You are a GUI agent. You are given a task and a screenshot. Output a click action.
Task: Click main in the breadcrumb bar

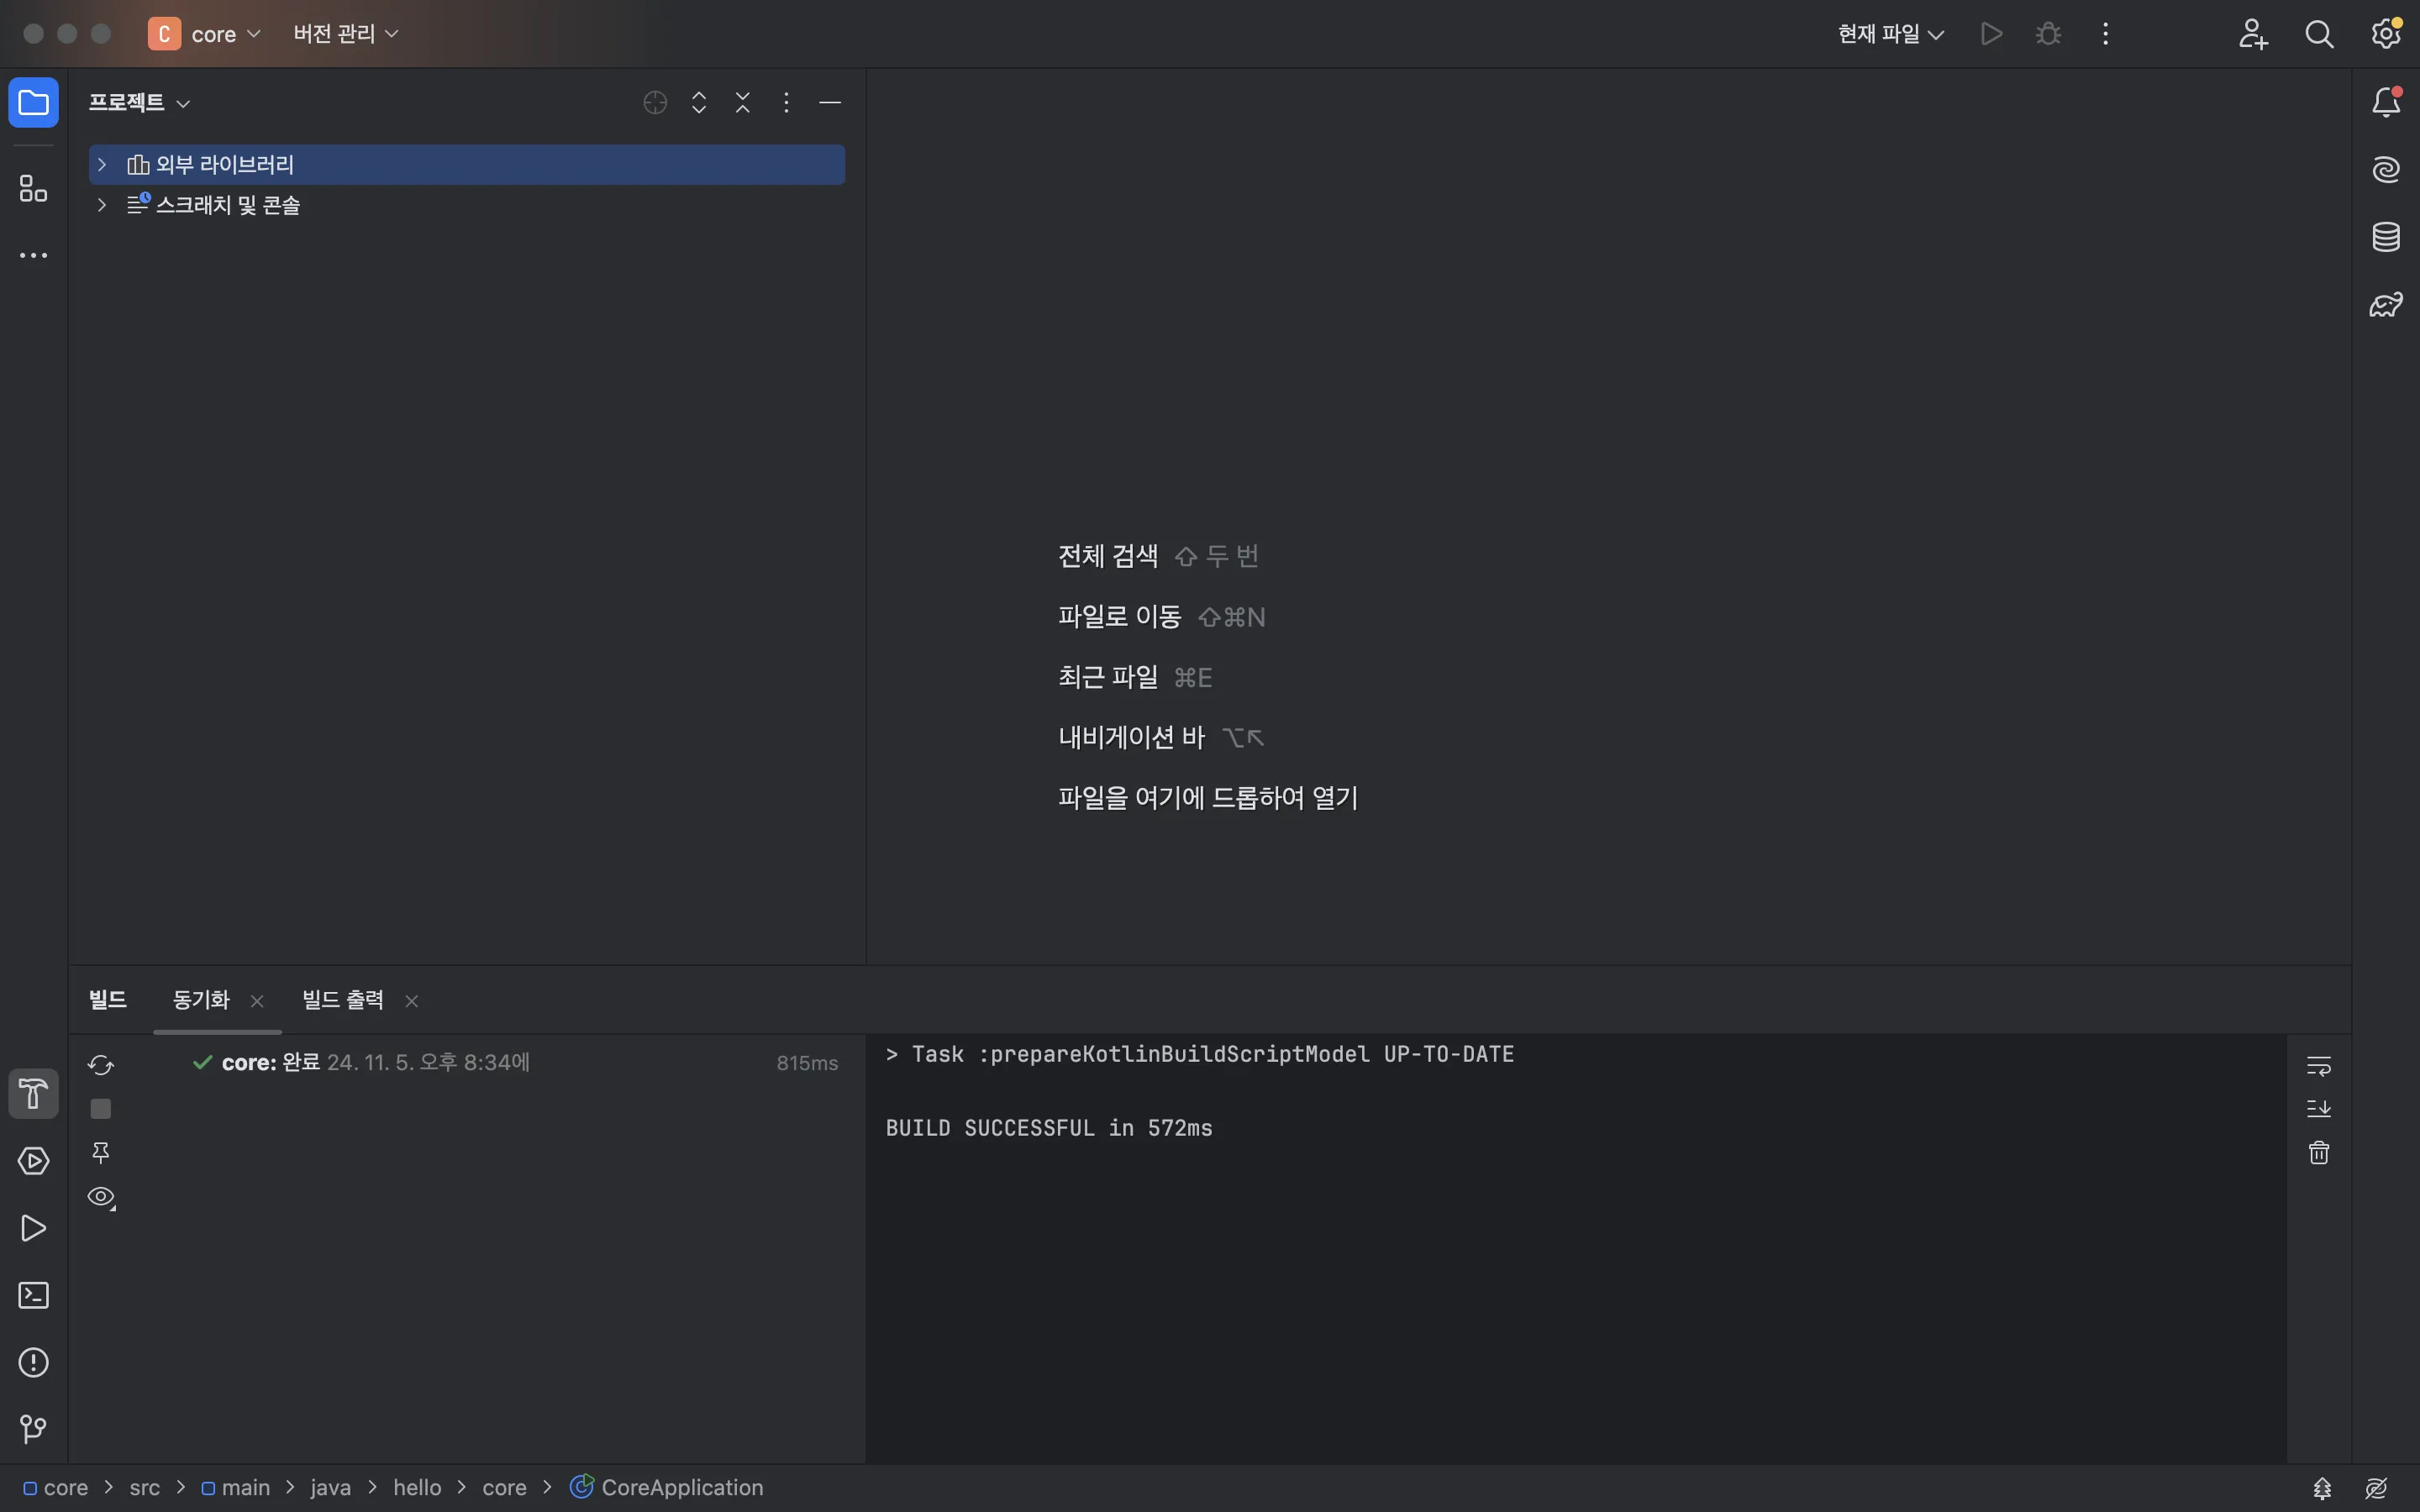point(236,1488)
